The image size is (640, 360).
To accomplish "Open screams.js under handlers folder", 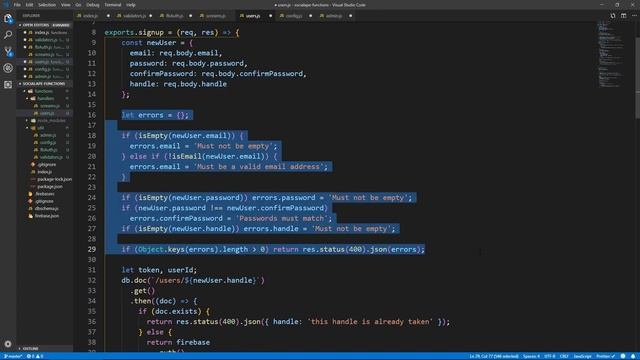I will pos(44,106).
